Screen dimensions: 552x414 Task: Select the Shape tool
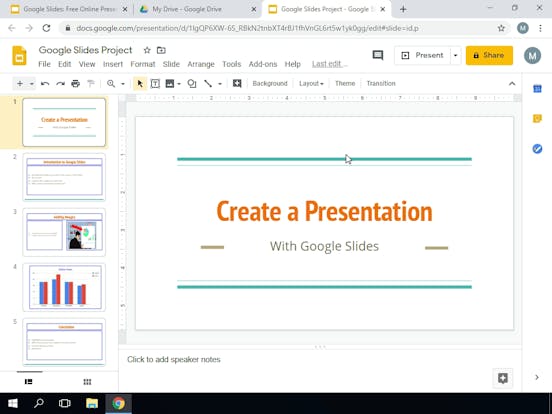click(192, 83)
